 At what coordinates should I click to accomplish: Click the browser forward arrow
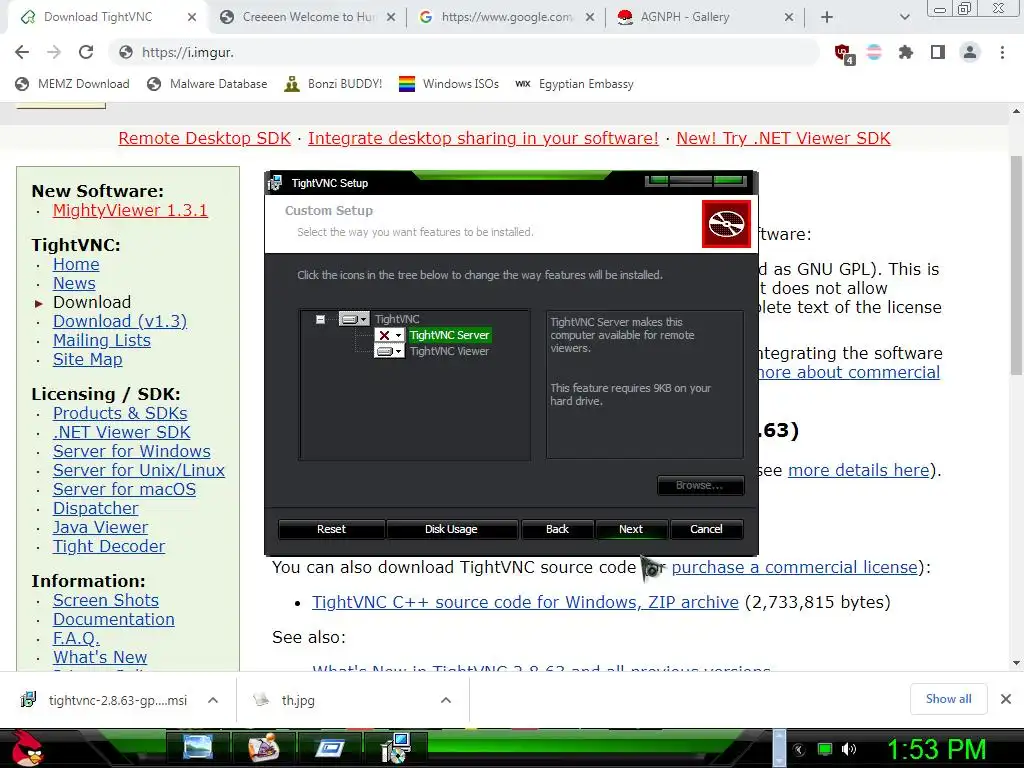(x=54, y=52)
